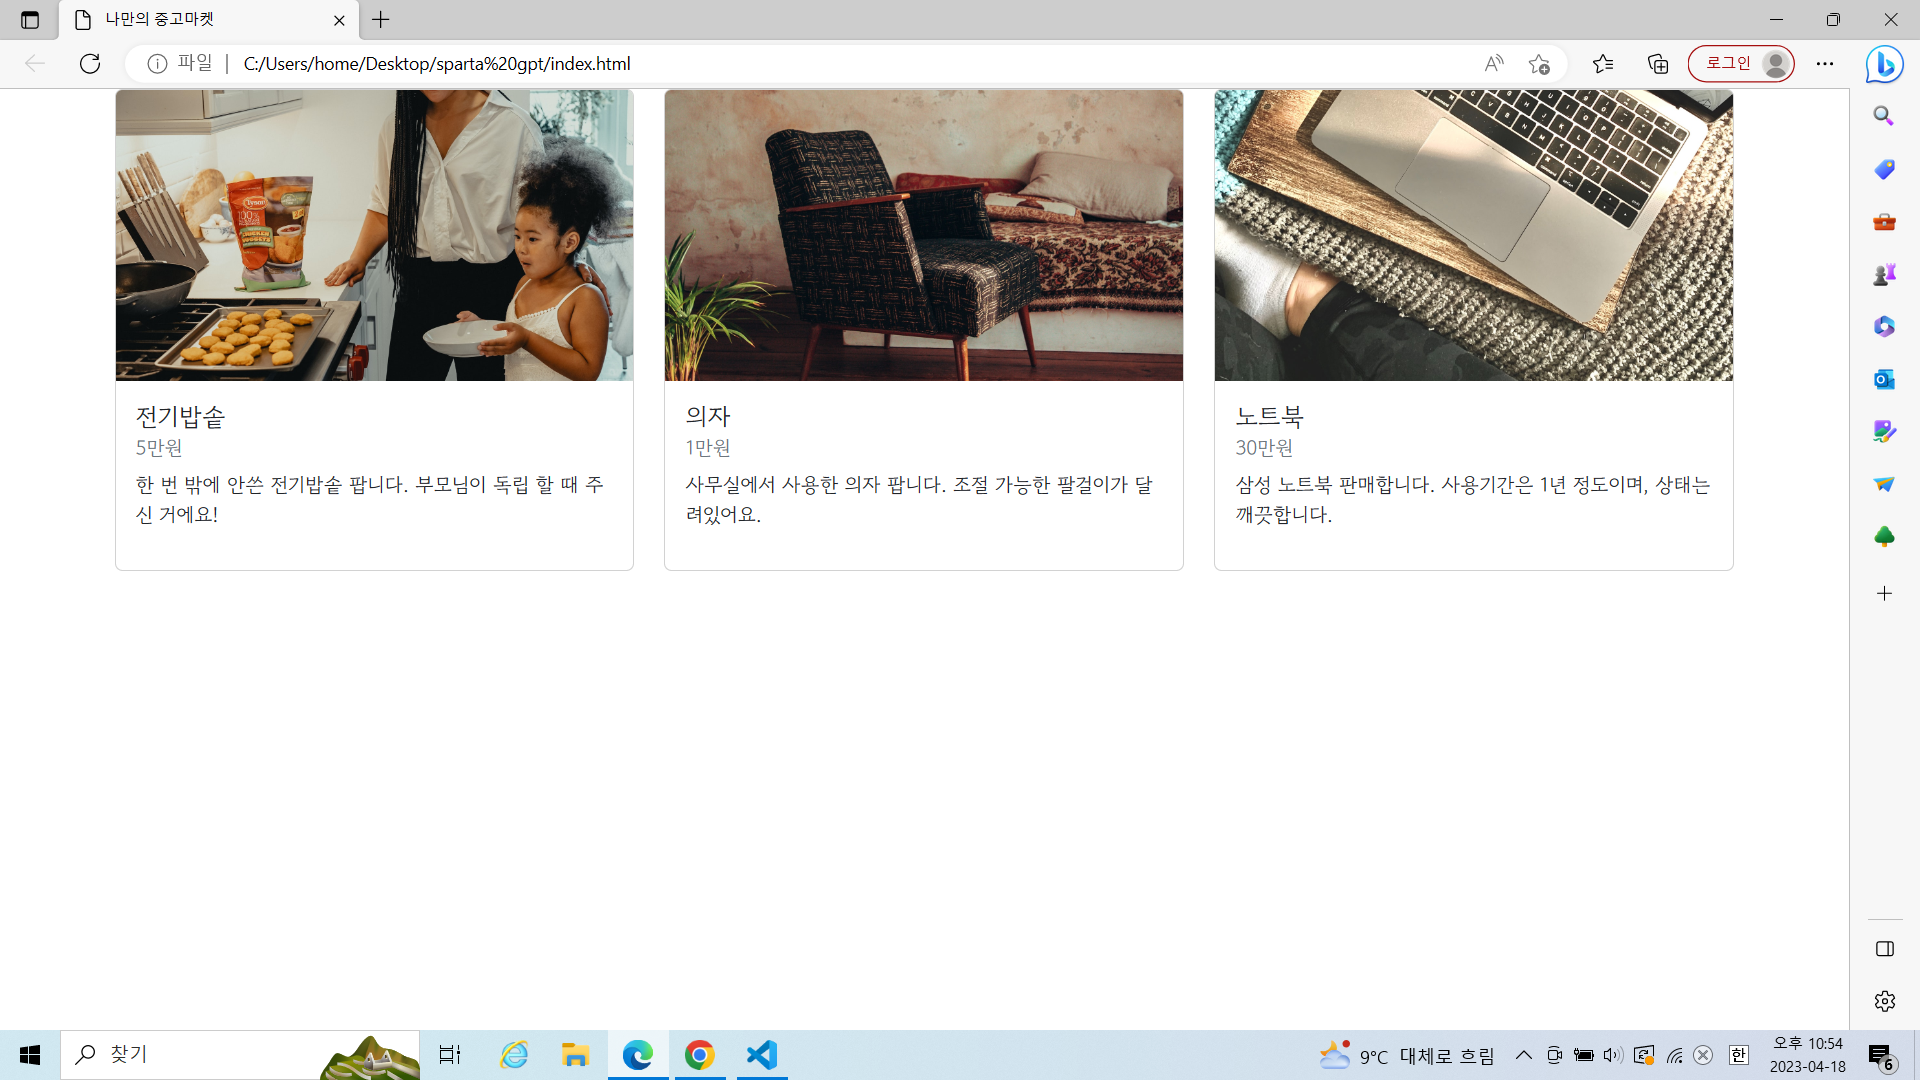Click the 삼성 노트북 description paragraph
The image size is (1920, 1080).
point(1473,500)
